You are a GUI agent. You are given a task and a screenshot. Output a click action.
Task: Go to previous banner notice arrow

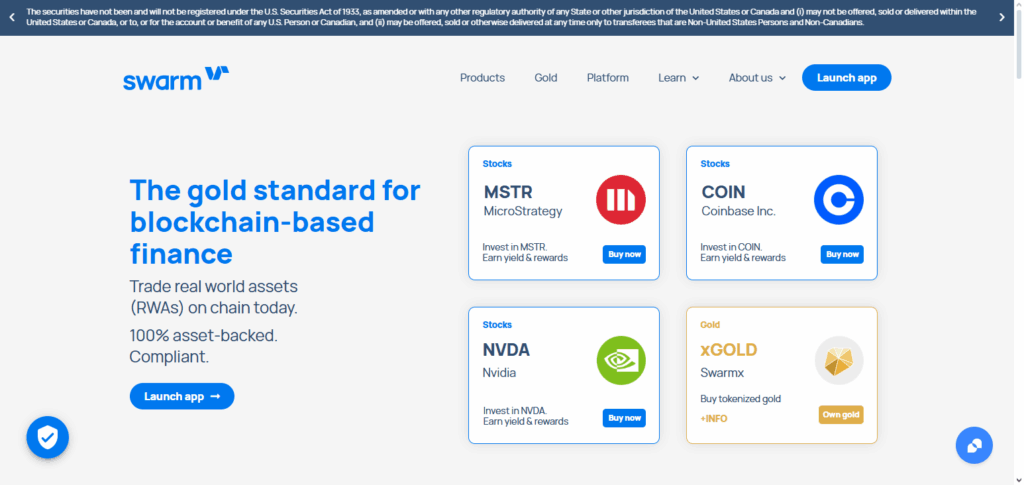pyautogui.click(x=12, y=17)
